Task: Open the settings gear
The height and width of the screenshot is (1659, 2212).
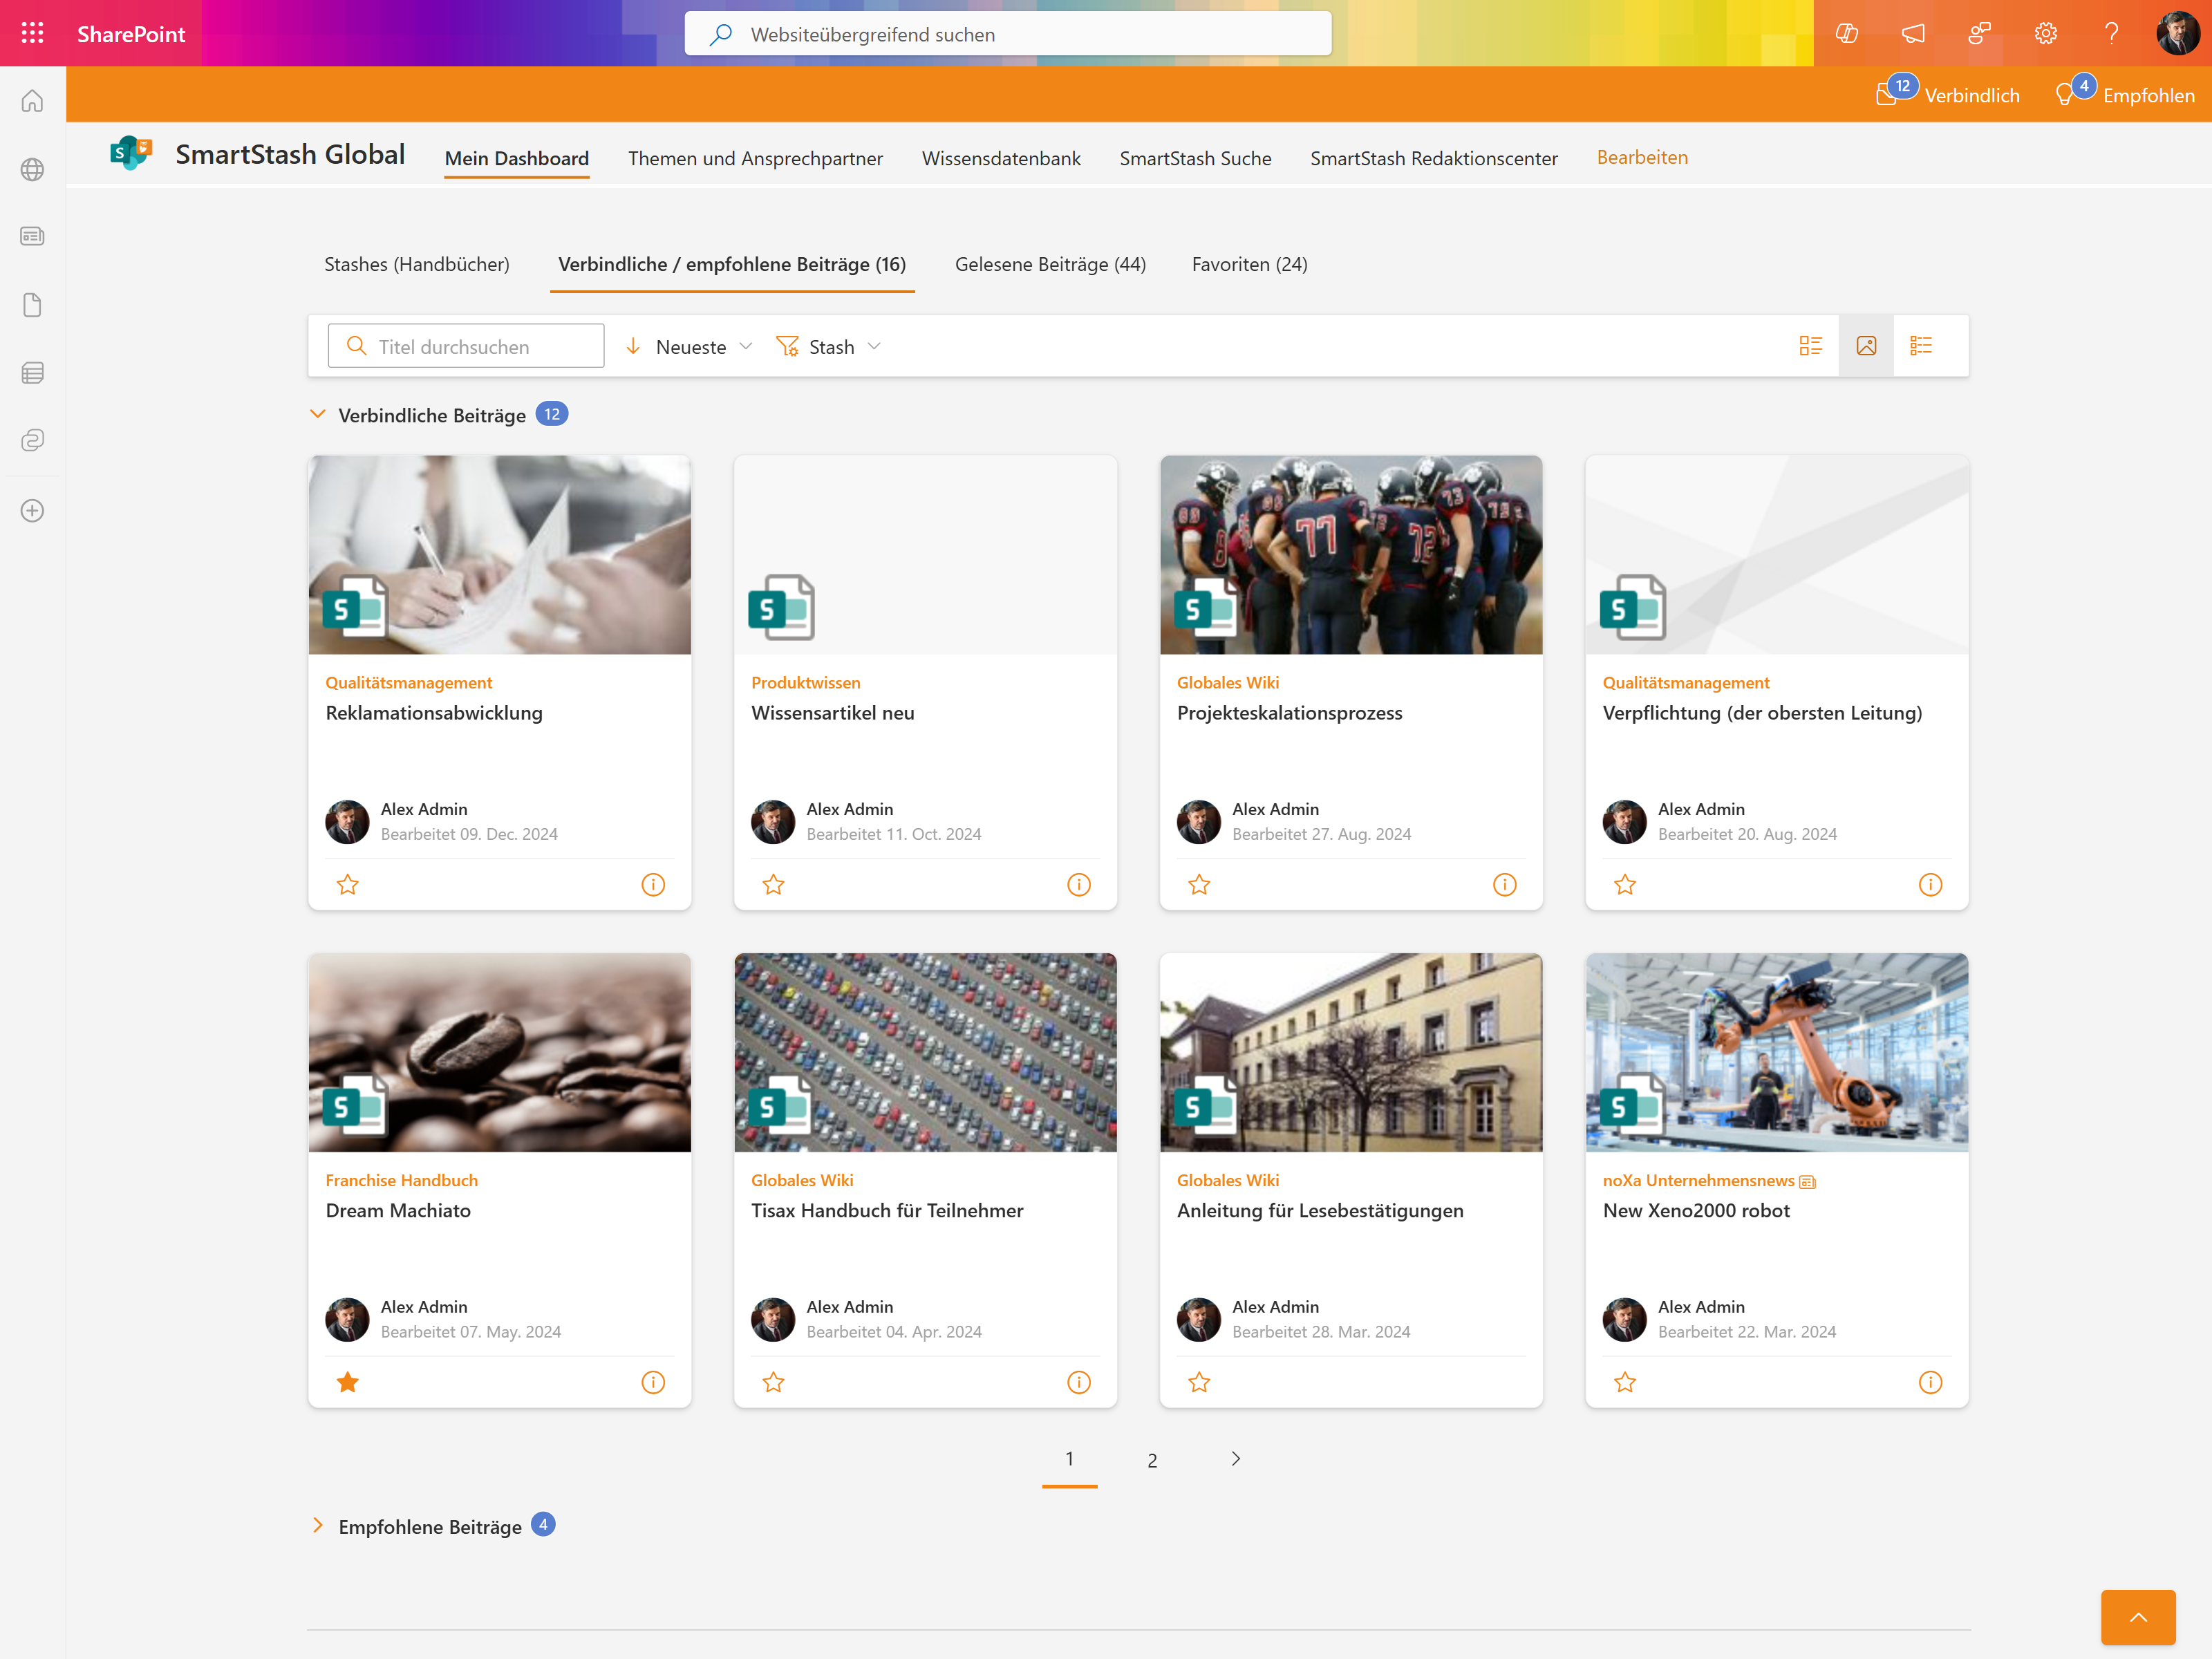Action: [2045, 33]
